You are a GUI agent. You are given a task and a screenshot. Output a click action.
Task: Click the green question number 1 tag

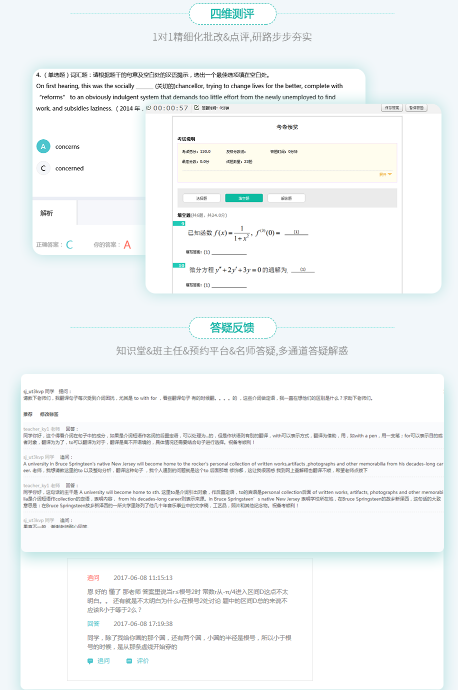pos(180,224)
